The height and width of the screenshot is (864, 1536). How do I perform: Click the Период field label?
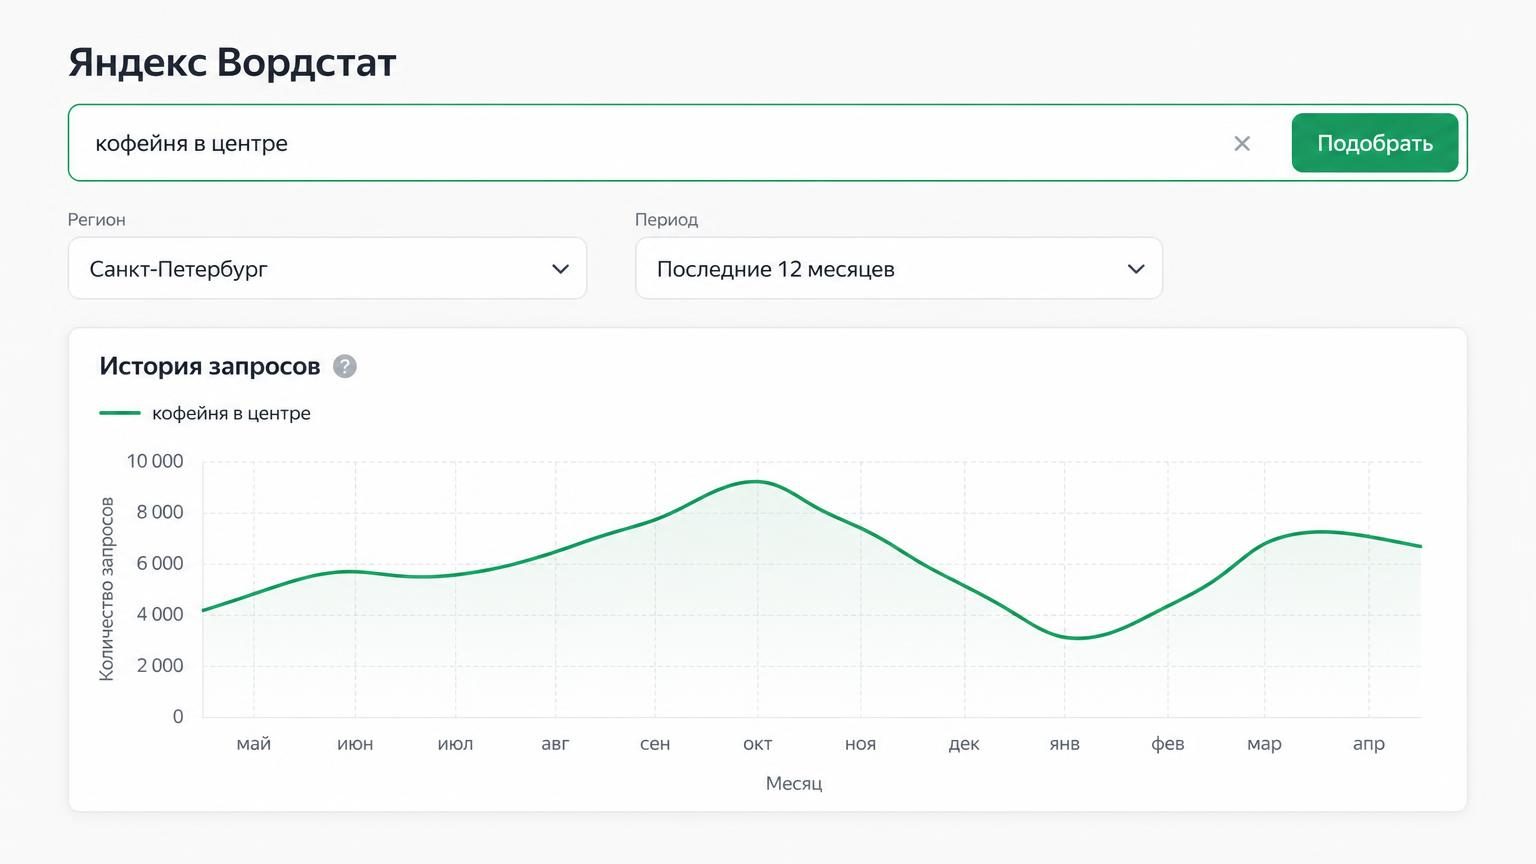tap(666, 219)
